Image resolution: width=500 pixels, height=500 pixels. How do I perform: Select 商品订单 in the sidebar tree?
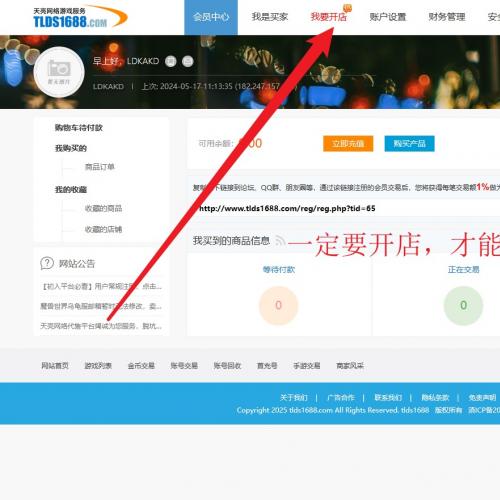click(x=100, y=167)
